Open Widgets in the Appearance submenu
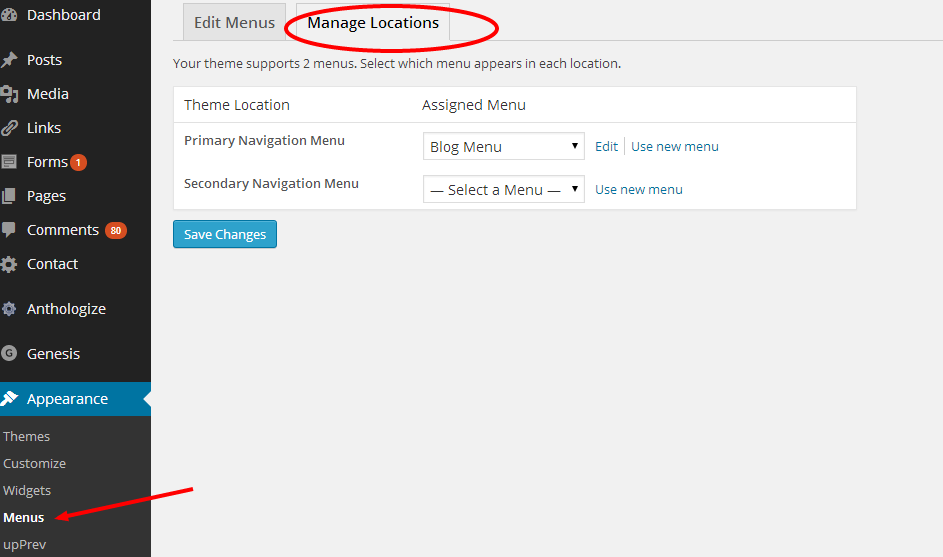Viewport: 943px width, 557px height. (x=27, y=490)
